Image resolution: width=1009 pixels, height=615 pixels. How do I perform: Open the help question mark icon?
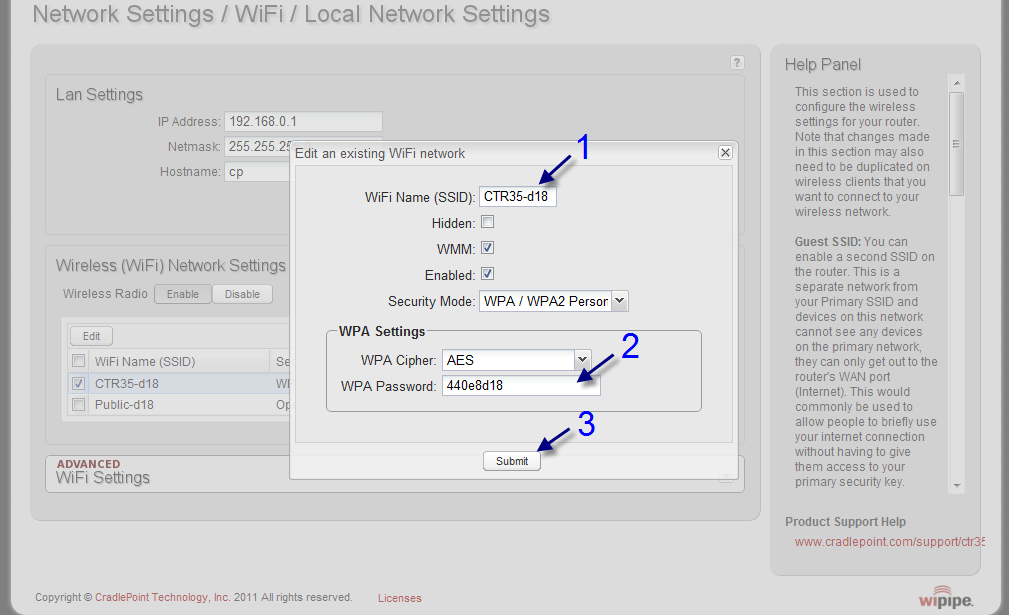click(x=737, y=62)
